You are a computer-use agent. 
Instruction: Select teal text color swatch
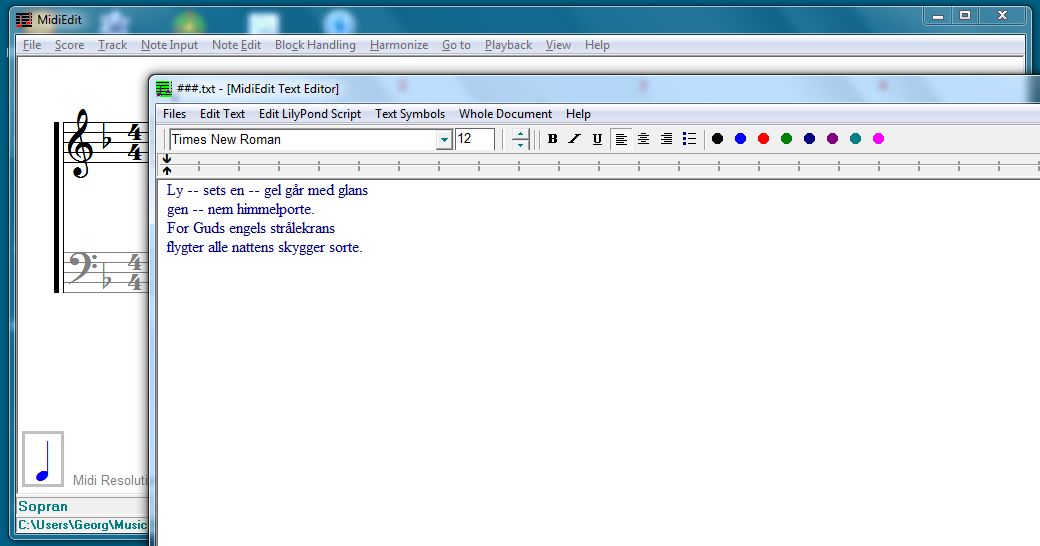856,139
